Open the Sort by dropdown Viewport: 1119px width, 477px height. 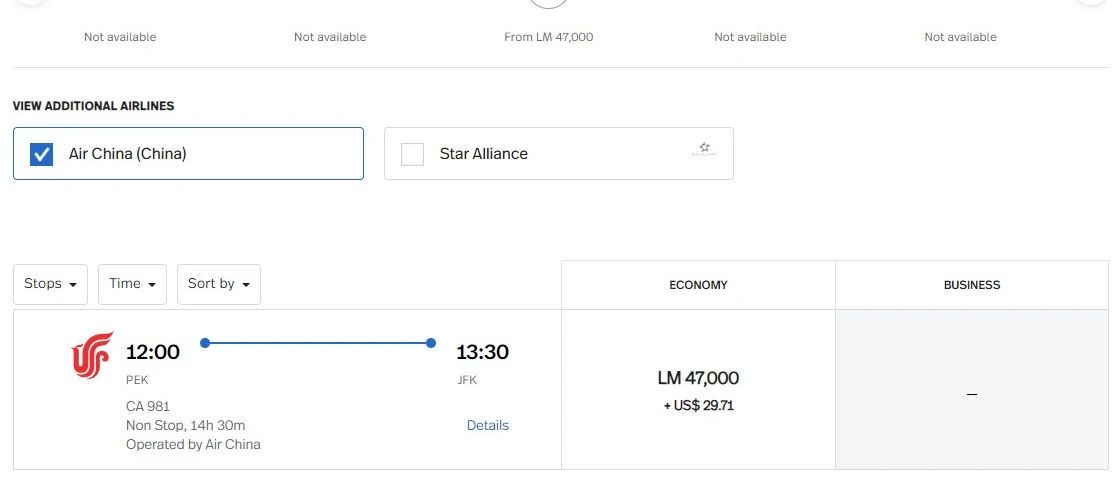(219, 284)
